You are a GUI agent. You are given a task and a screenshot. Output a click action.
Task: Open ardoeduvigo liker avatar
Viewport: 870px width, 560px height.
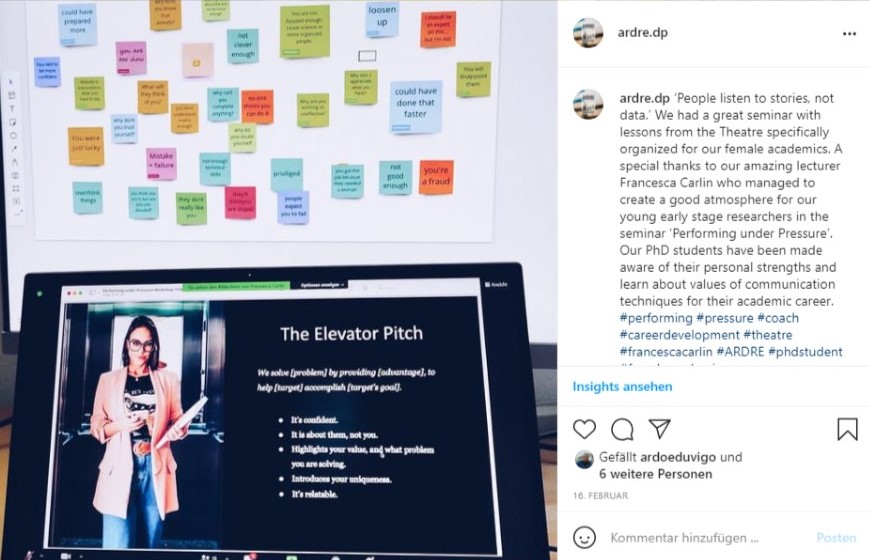tap(584, 459)
